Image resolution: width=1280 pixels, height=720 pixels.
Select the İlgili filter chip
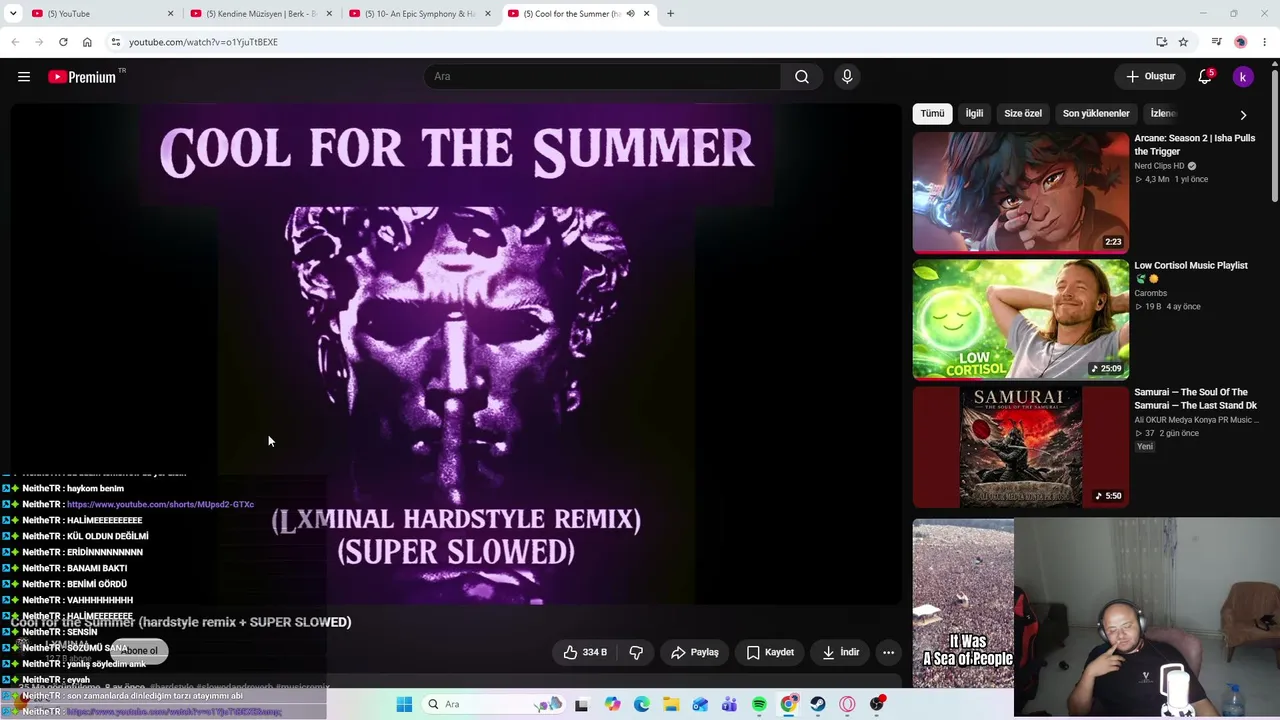tap(974, 114)
